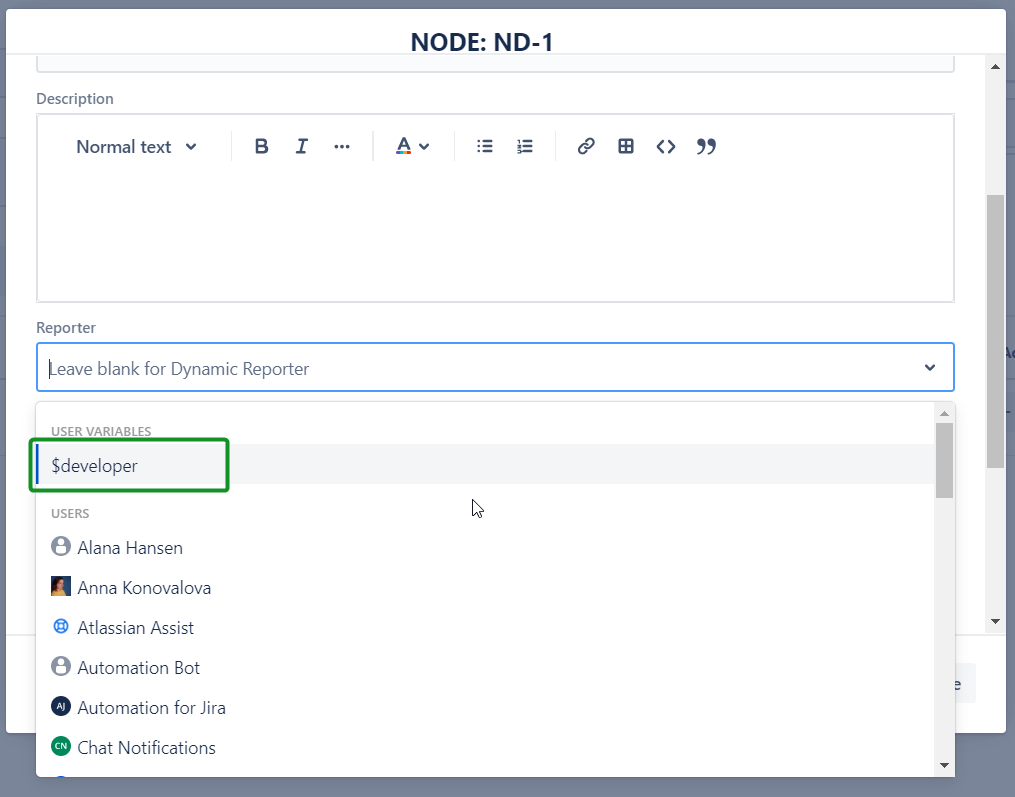Viewport: 1015px width, 797px height.
Task: Toggle italic formatting in description toolbar
Action: click(302, 147)
